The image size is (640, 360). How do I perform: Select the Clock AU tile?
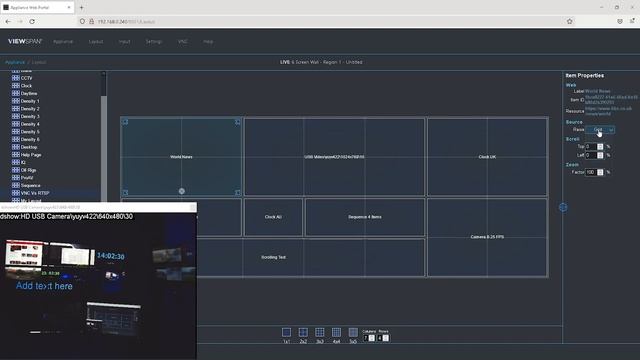(x=273, y=217)
